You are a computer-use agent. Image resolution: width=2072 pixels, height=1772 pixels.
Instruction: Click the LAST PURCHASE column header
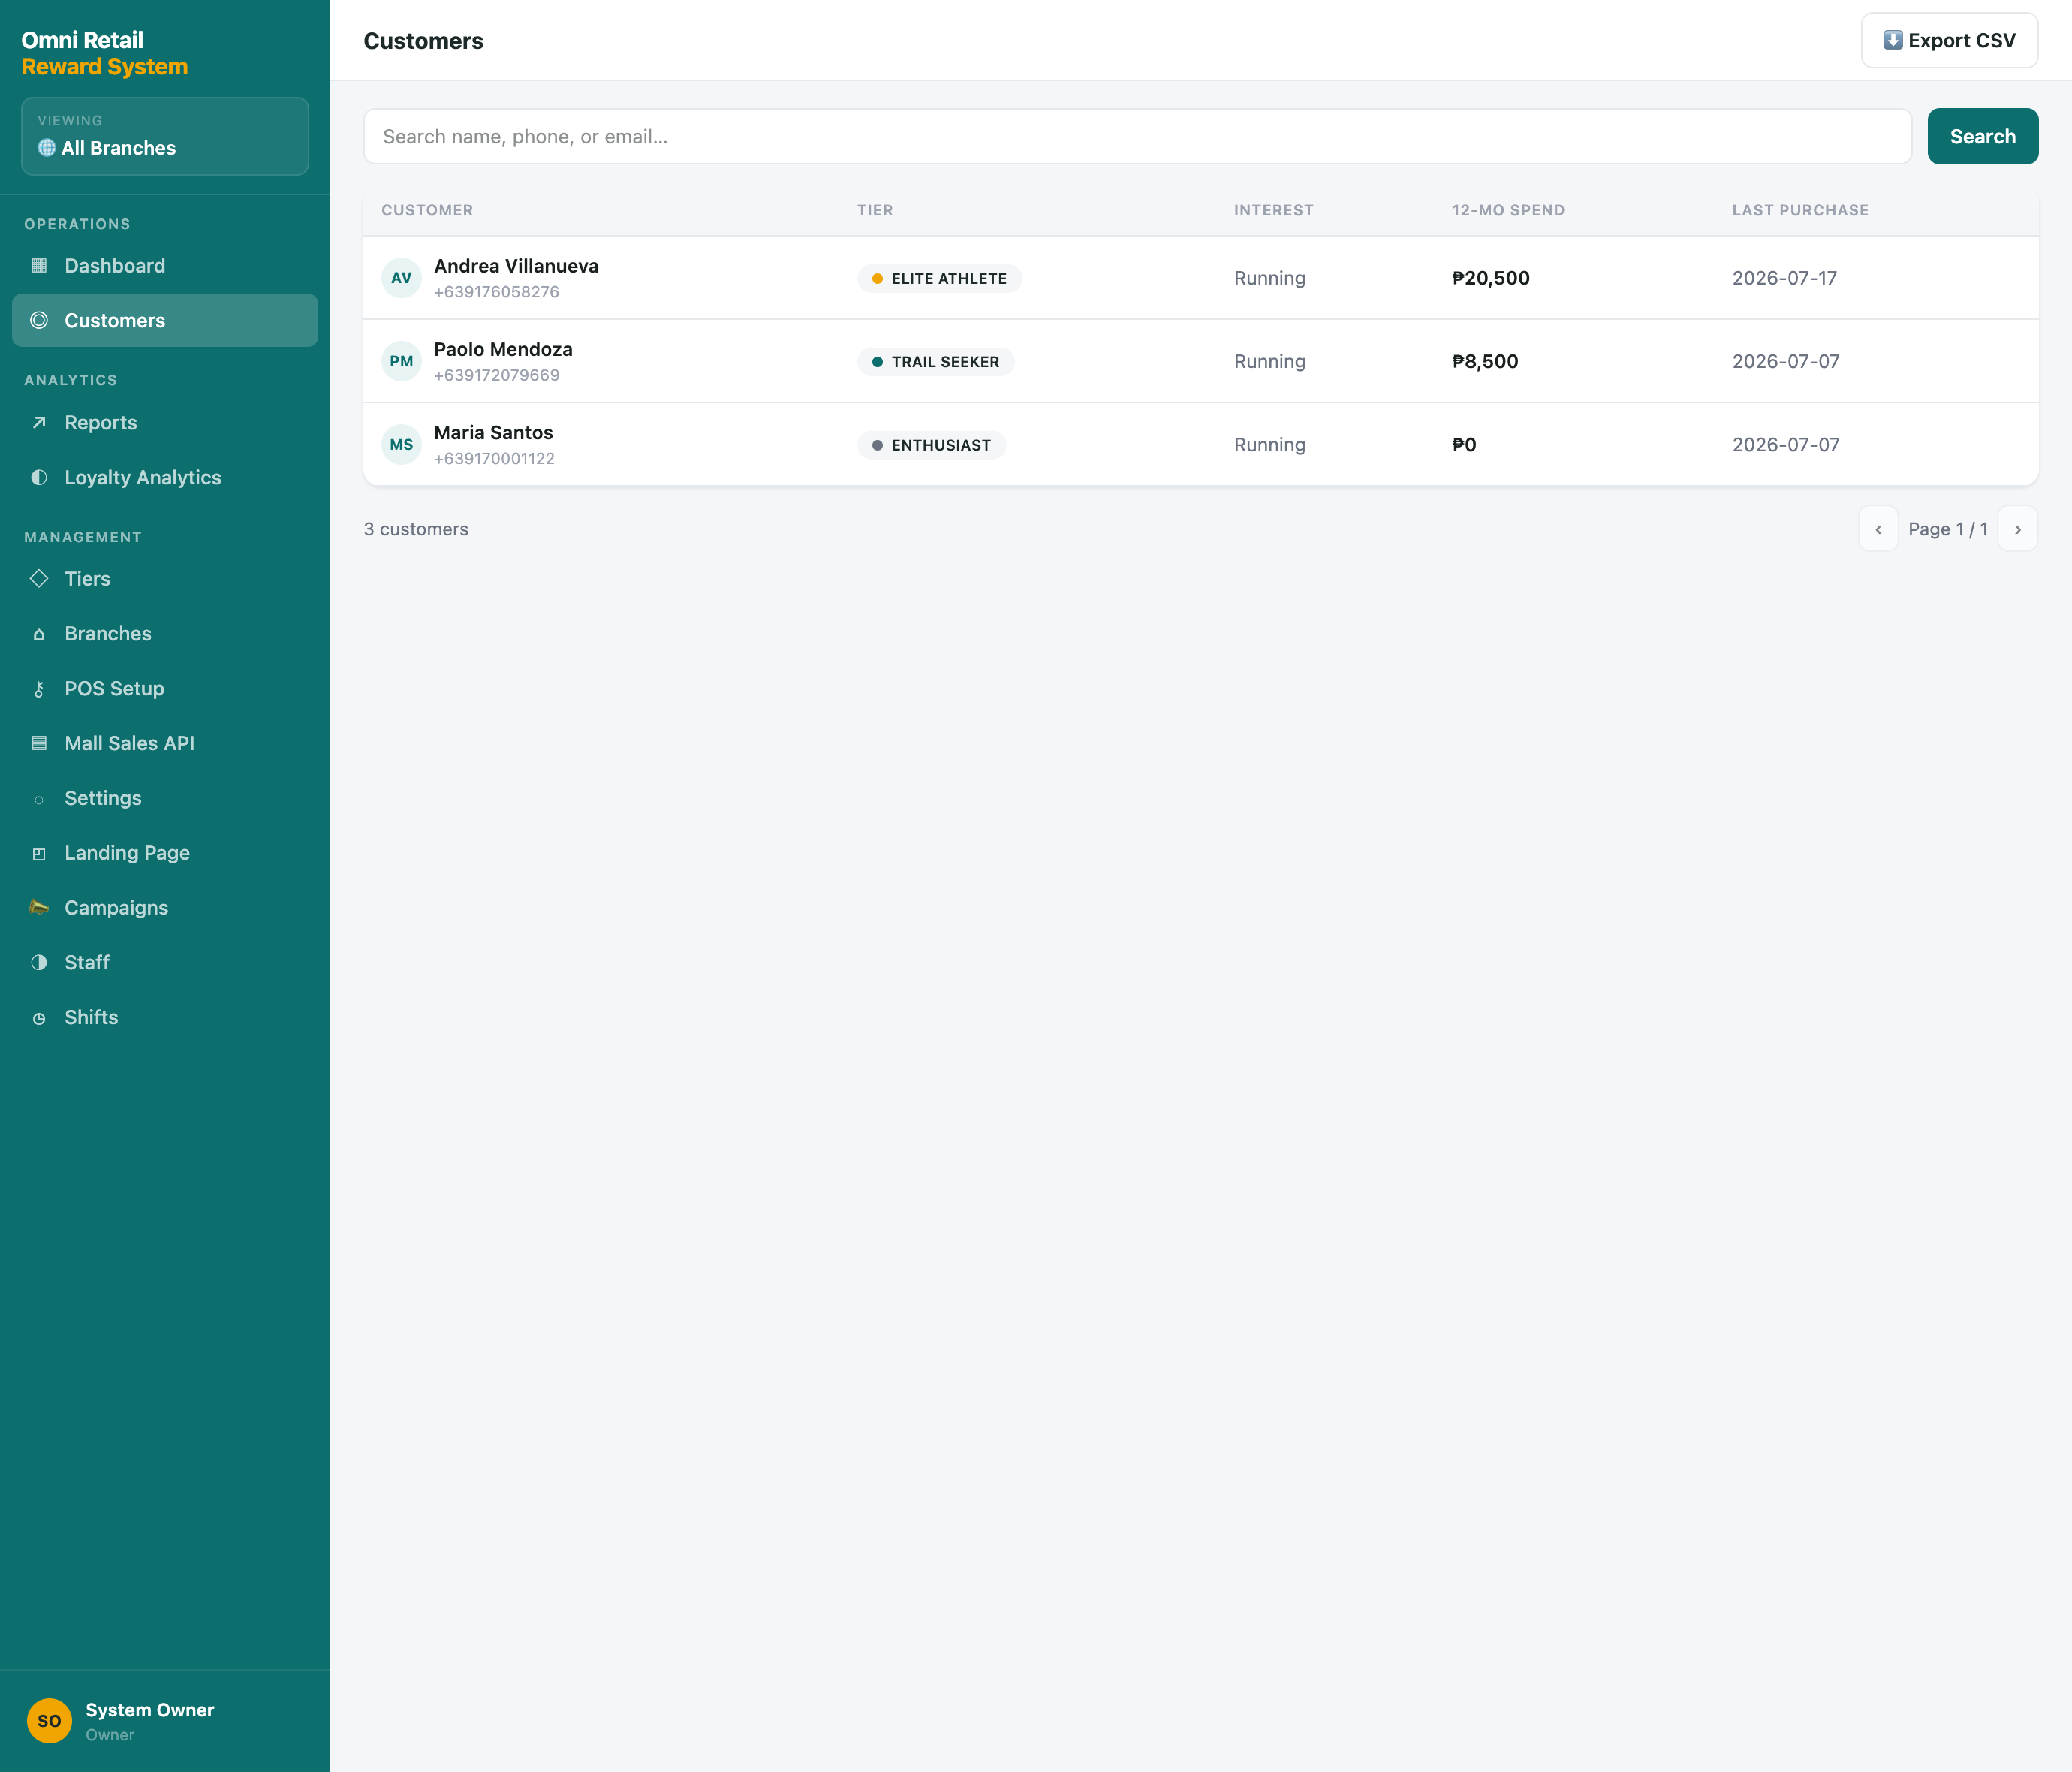coord(1800,210)
